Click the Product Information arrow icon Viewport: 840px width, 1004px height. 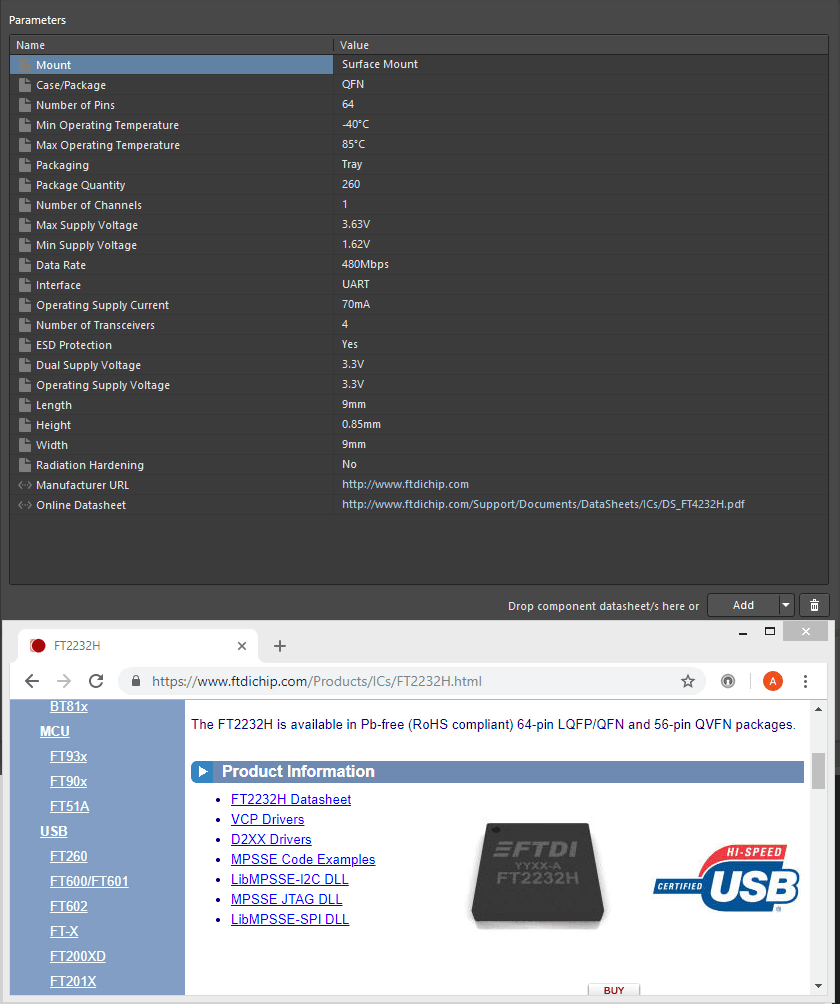coord(203,772)
